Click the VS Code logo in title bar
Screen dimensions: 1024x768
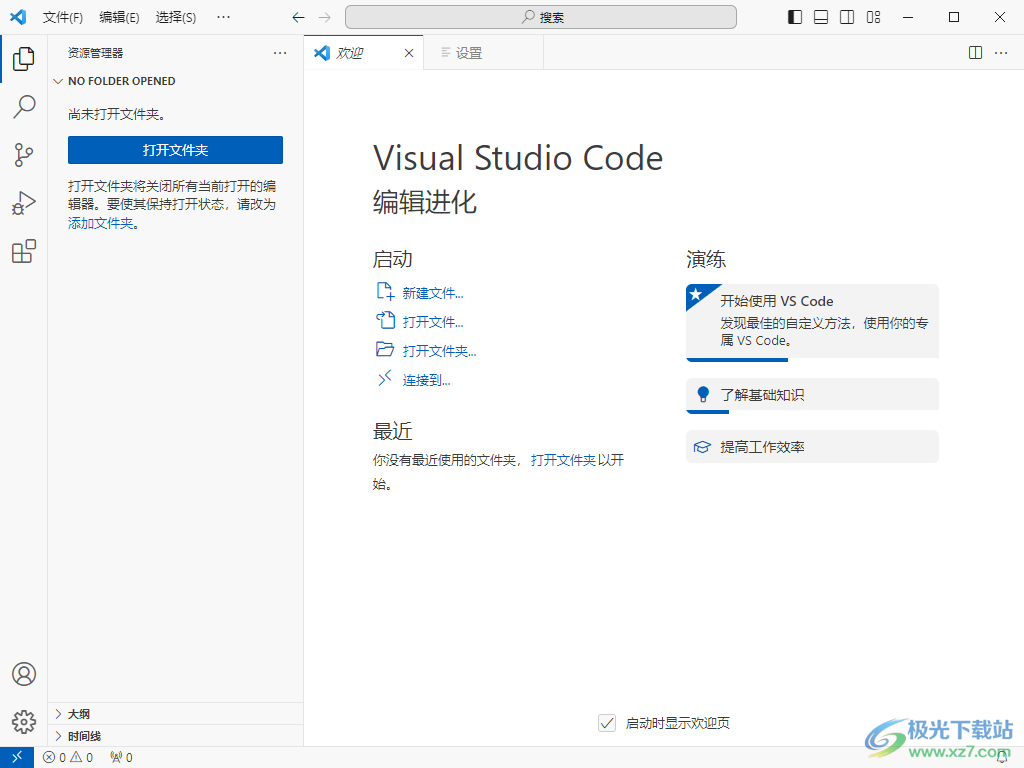coord(18,17)
